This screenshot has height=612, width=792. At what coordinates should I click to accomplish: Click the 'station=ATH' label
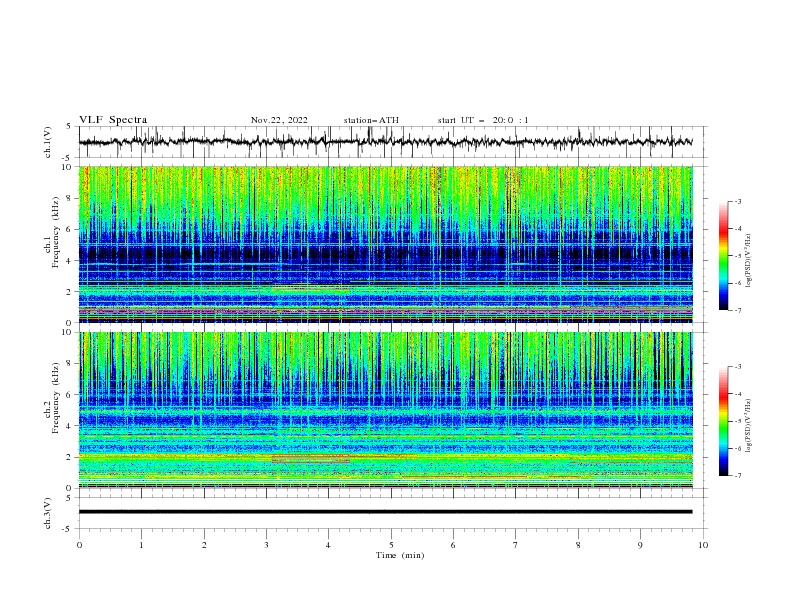tap(371, 120)
